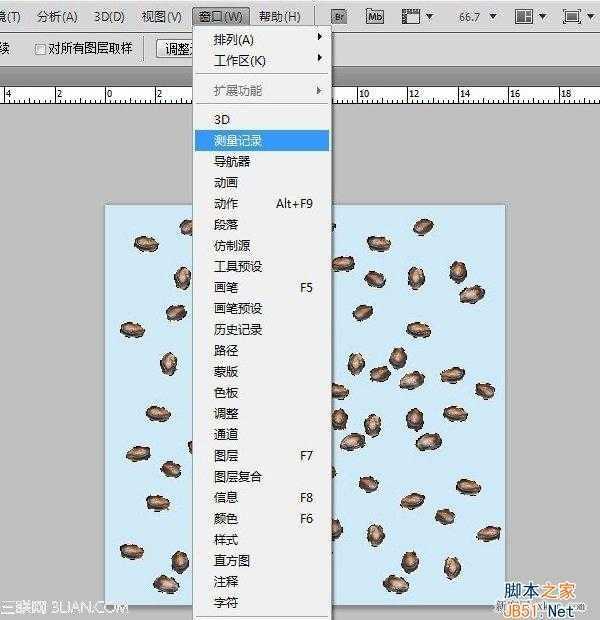Choose Layers (图层) from Window menu
Viewport: 600px width, 620px height.
pyautogui.click(x=226, y=455)
